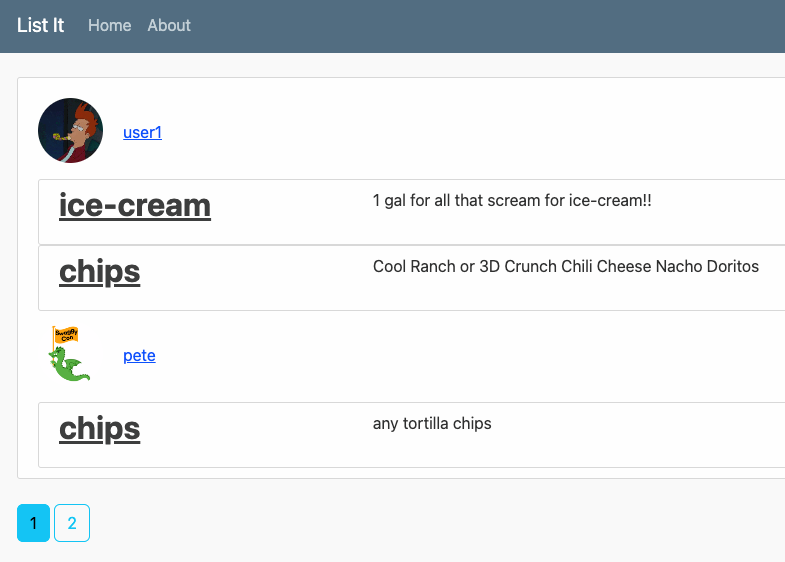Select pagination page 1 button
Screen dimensions: 785x562
34,523
